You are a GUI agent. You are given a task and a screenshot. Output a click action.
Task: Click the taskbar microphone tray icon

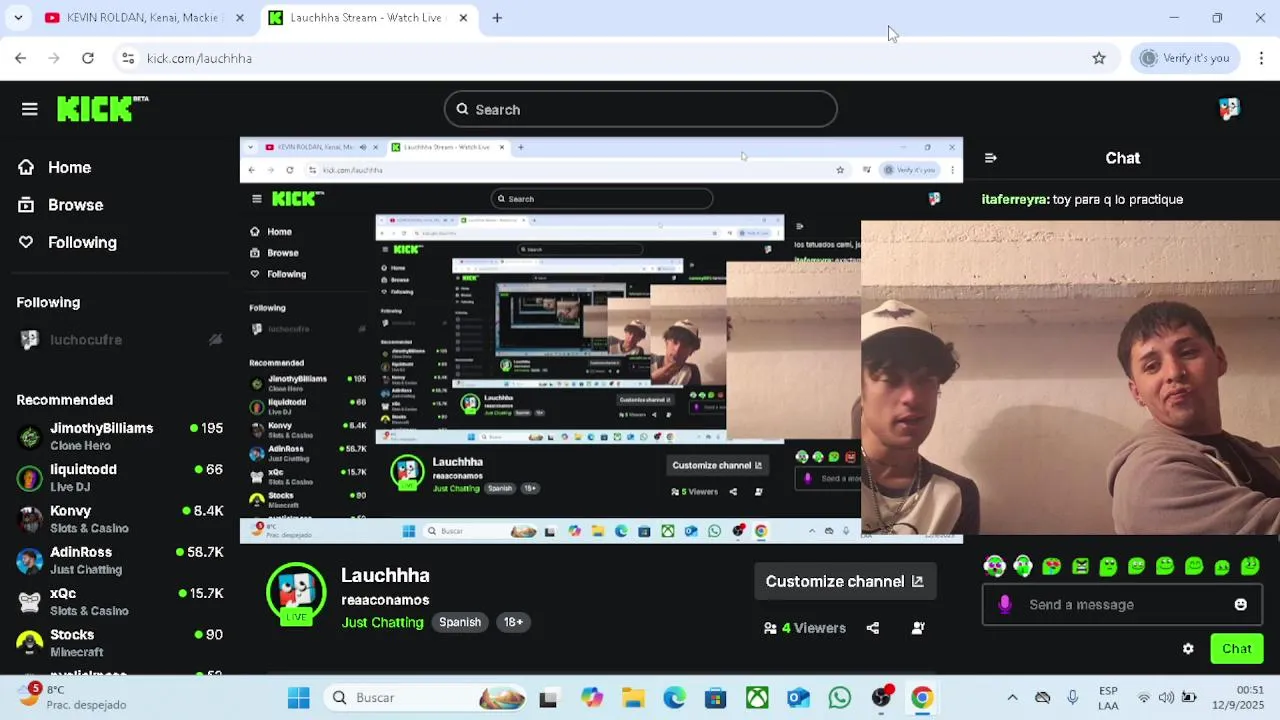coord(1072,697)
